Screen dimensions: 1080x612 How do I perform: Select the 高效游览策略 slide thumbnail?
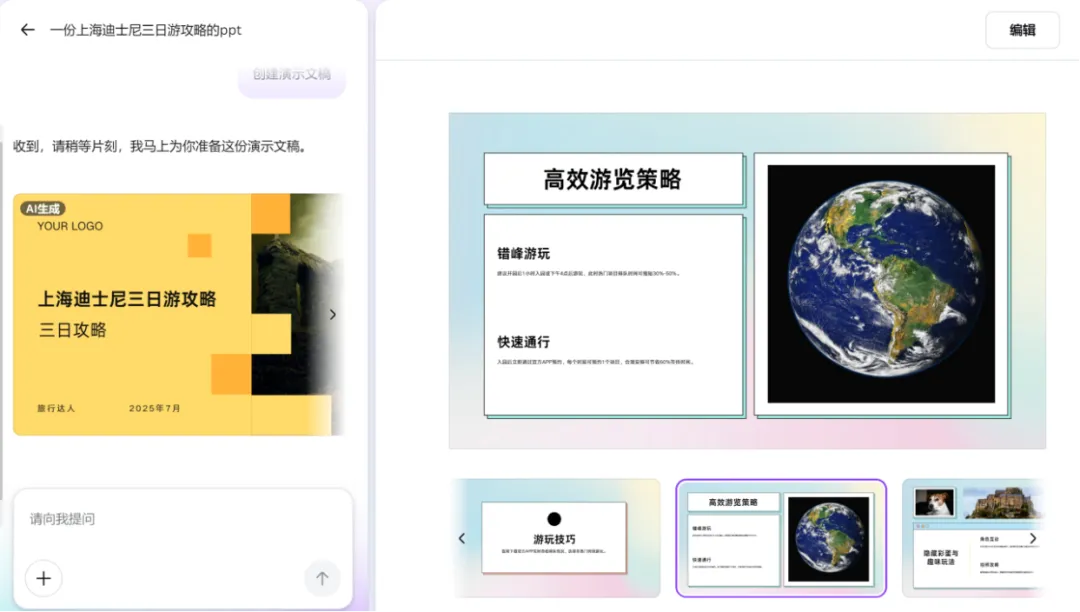coord(781,538)
